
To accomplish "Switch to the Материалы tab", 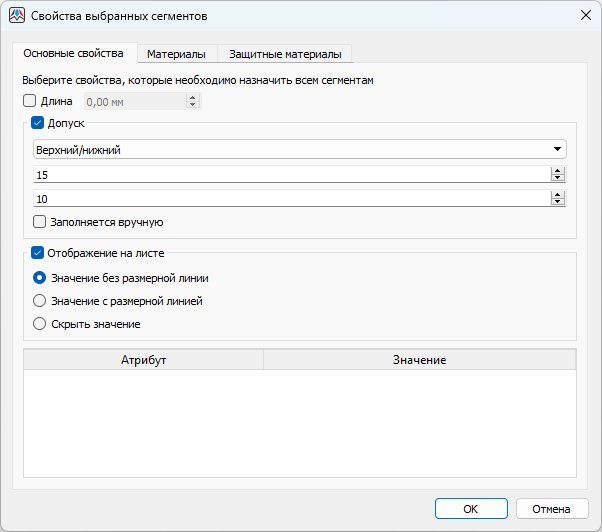I will (x=176, y=54).
